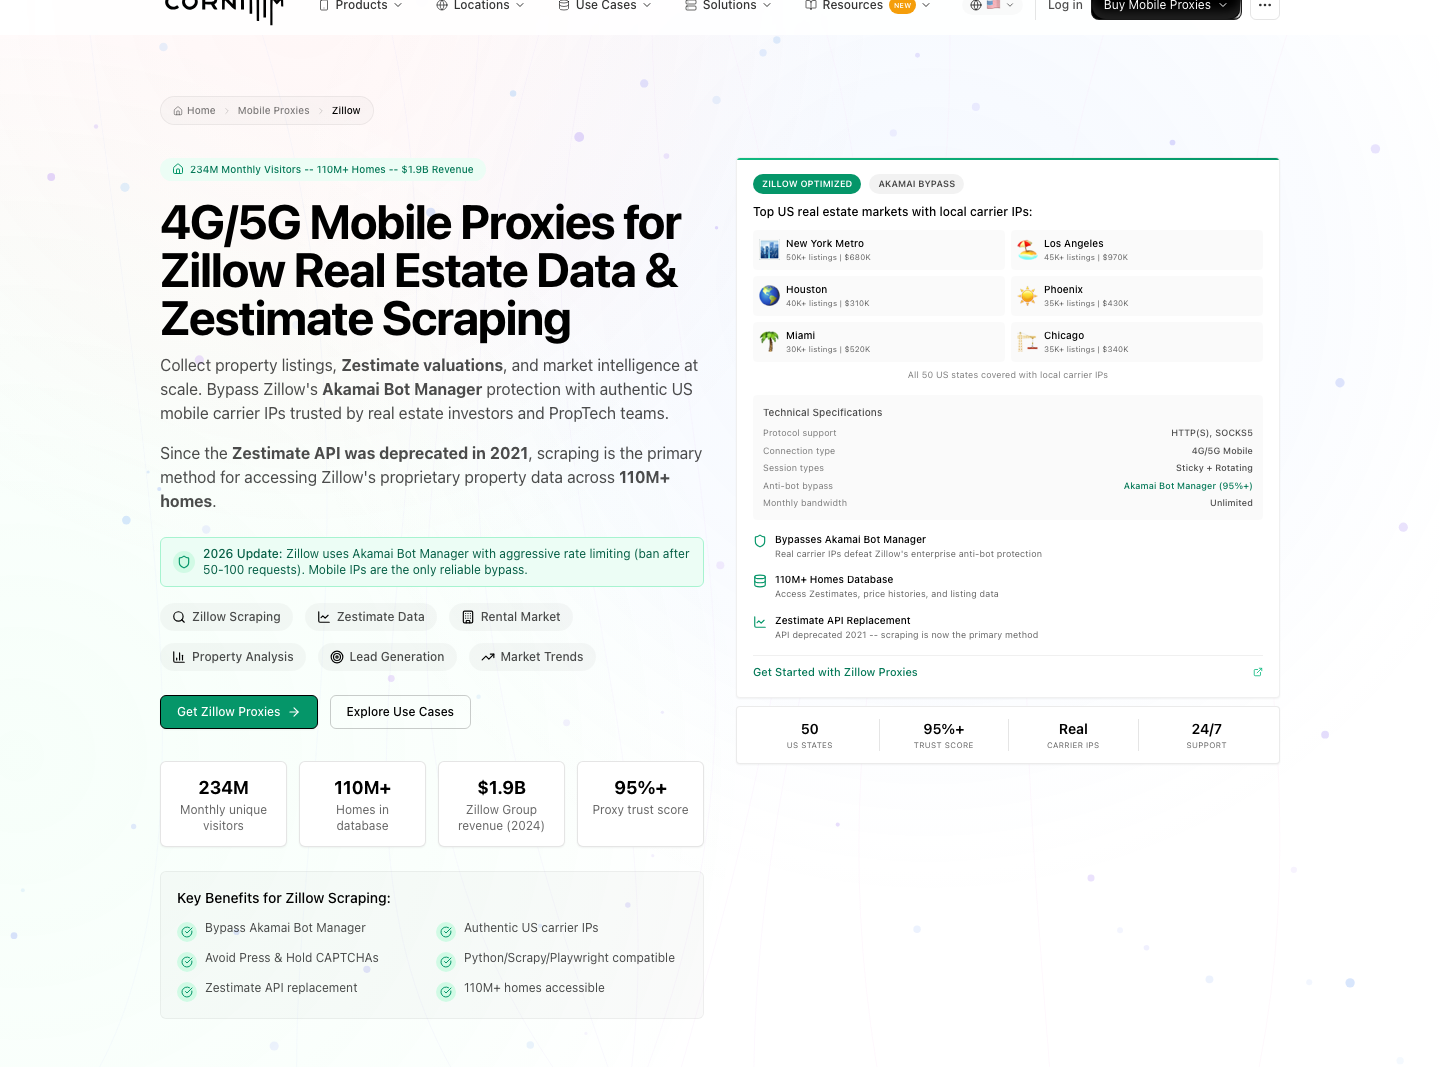Click the Bypass Akamai Bot Manager check icon
The image size is (1440, 1067).
tap(186, 932)
